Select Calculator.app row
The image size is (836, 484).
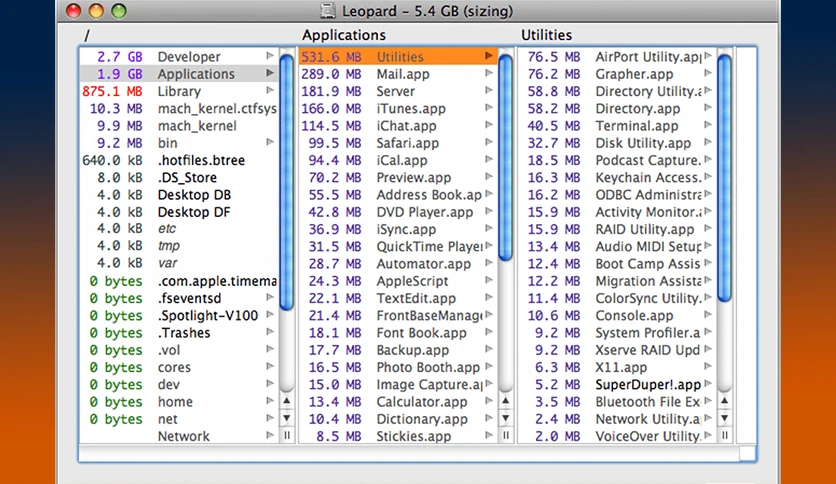tap(398, 401)
